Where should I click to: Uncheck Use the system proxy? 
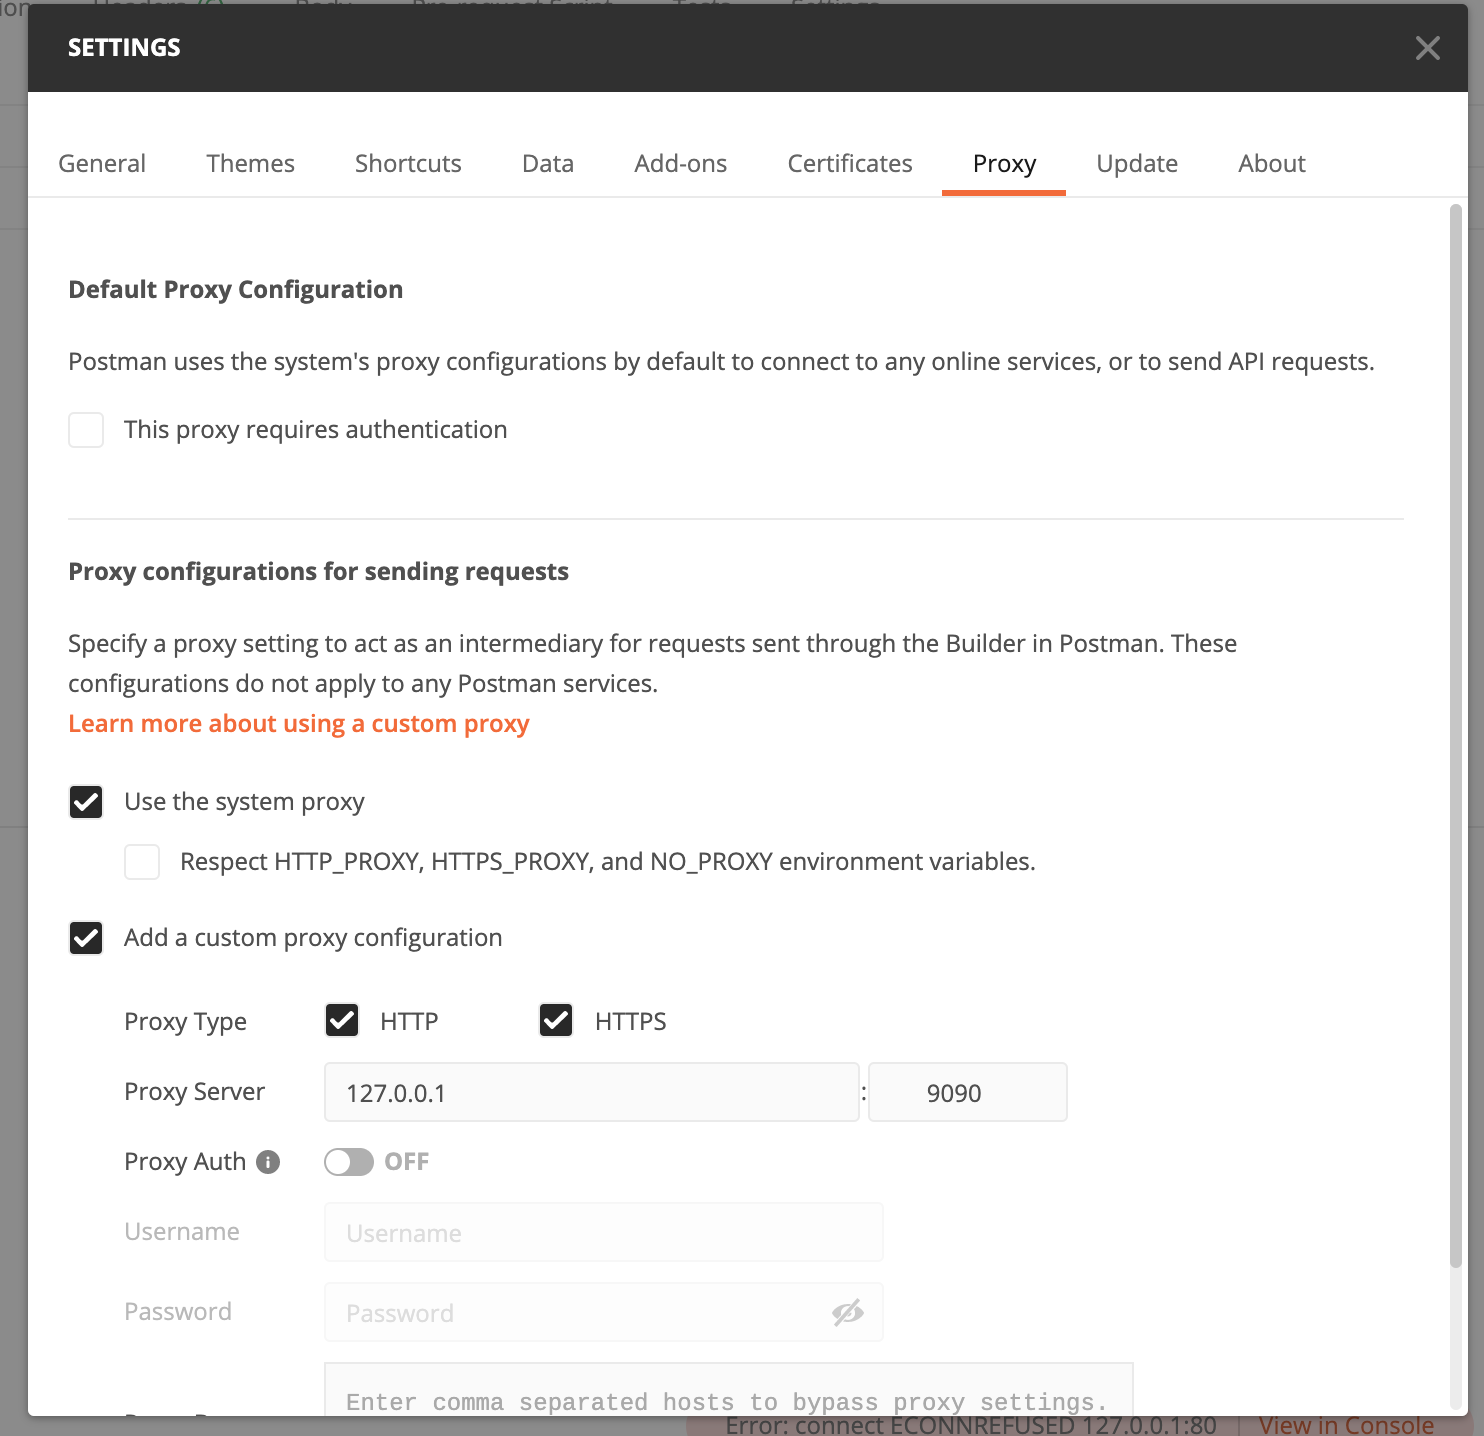point(86,801)
